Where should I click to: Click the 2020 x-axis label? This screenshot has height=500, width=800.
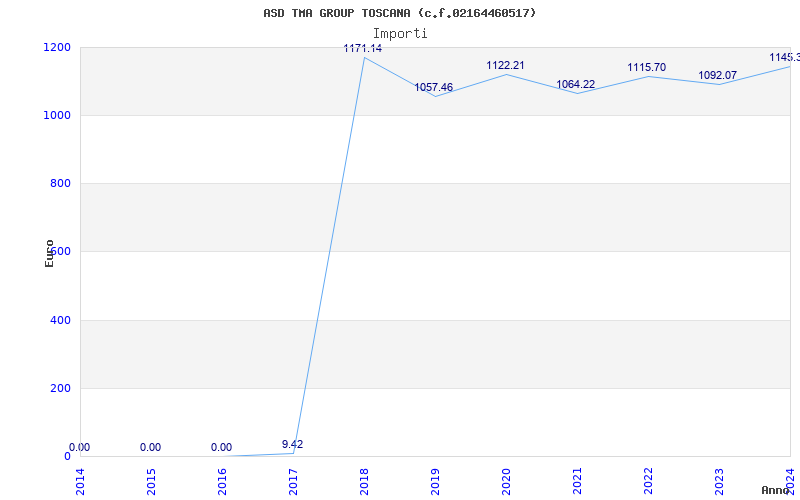pos(506,482)
